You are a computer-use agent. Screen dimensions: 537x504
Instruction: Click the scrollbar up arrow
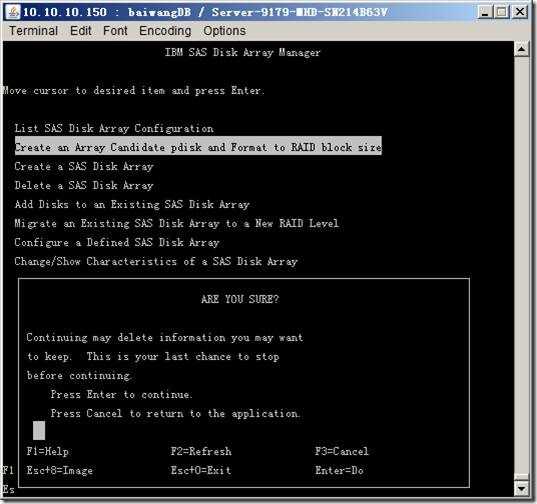(x=522, y=50)
